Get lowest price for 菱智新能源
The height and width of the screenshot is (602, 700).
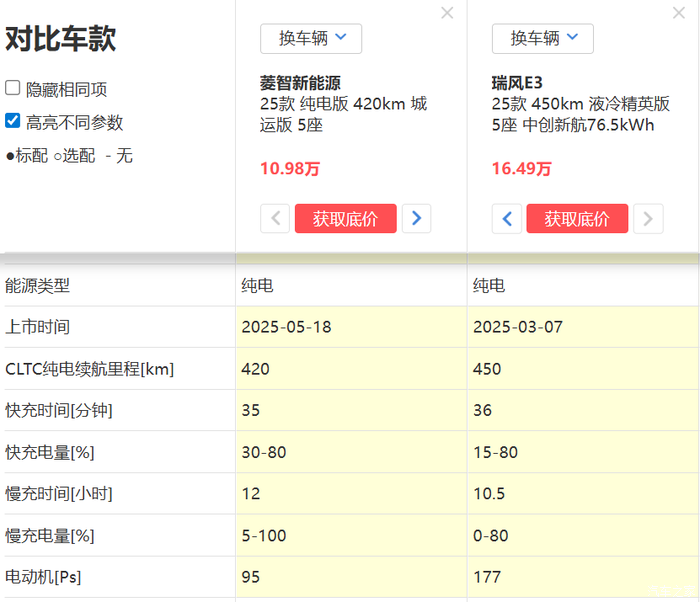click(345, 219)
